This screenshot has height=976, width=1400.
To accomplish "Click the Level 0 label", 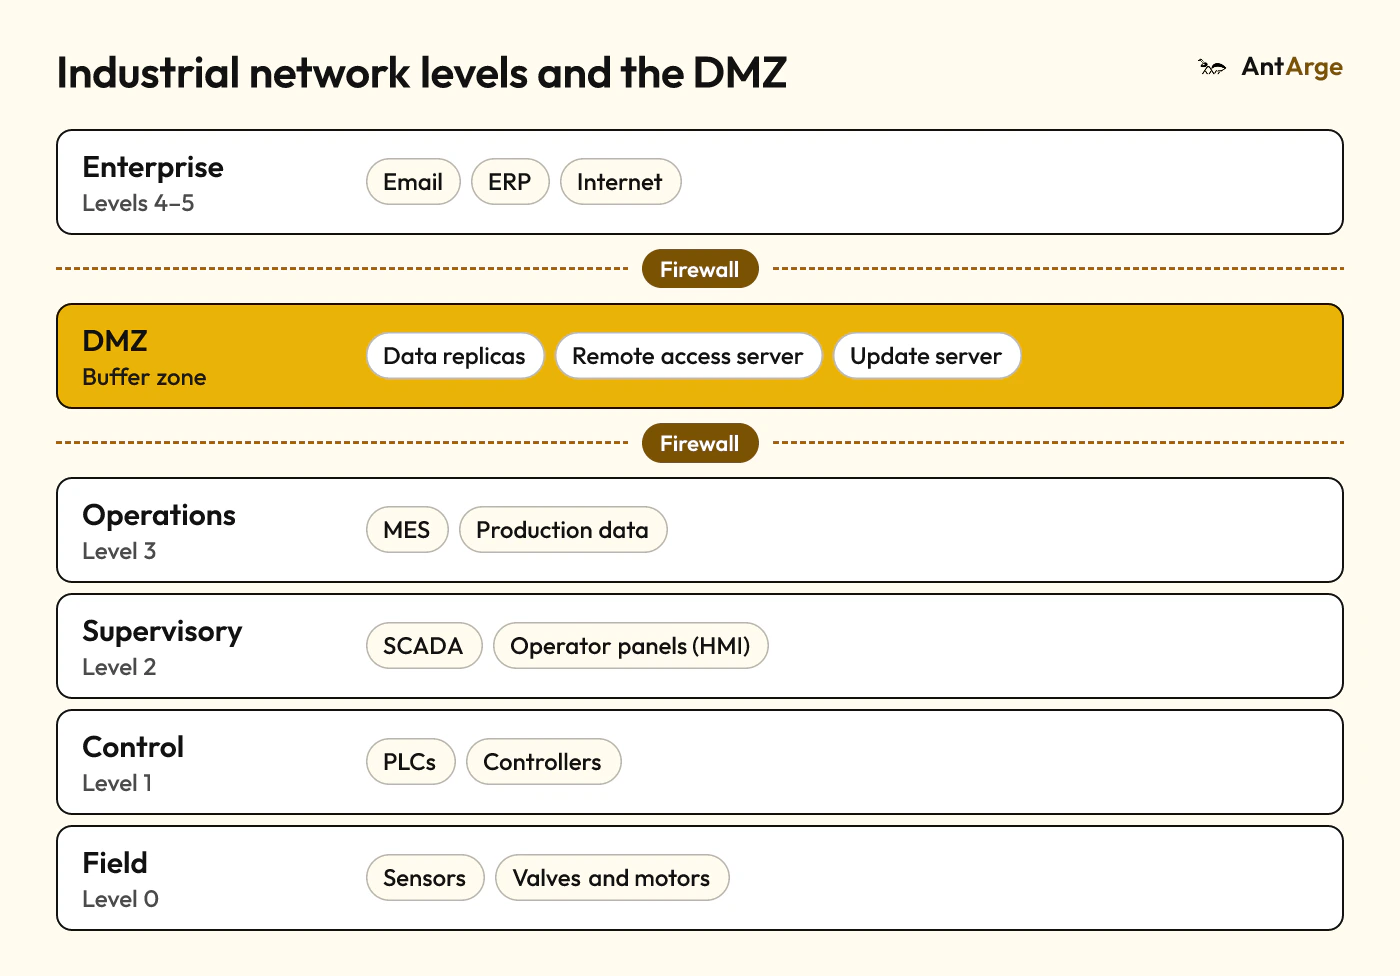I will 120,899.
